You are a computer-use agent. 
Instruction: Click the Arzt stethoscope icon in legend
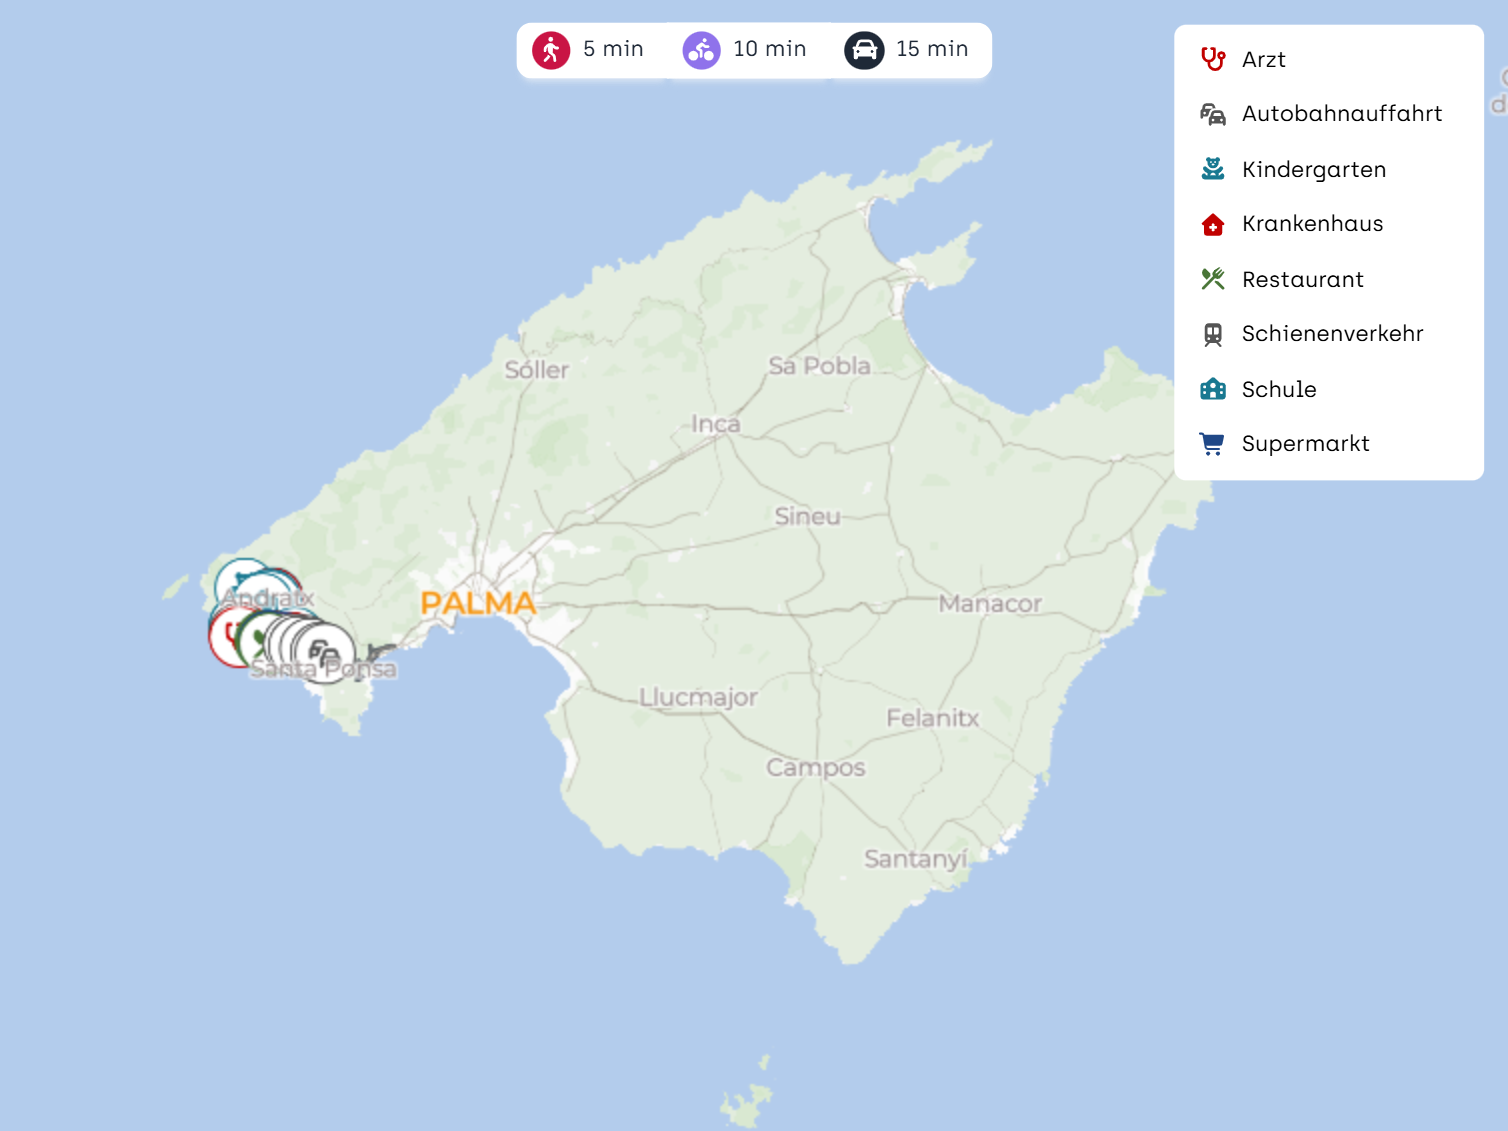click(1212, 60)
